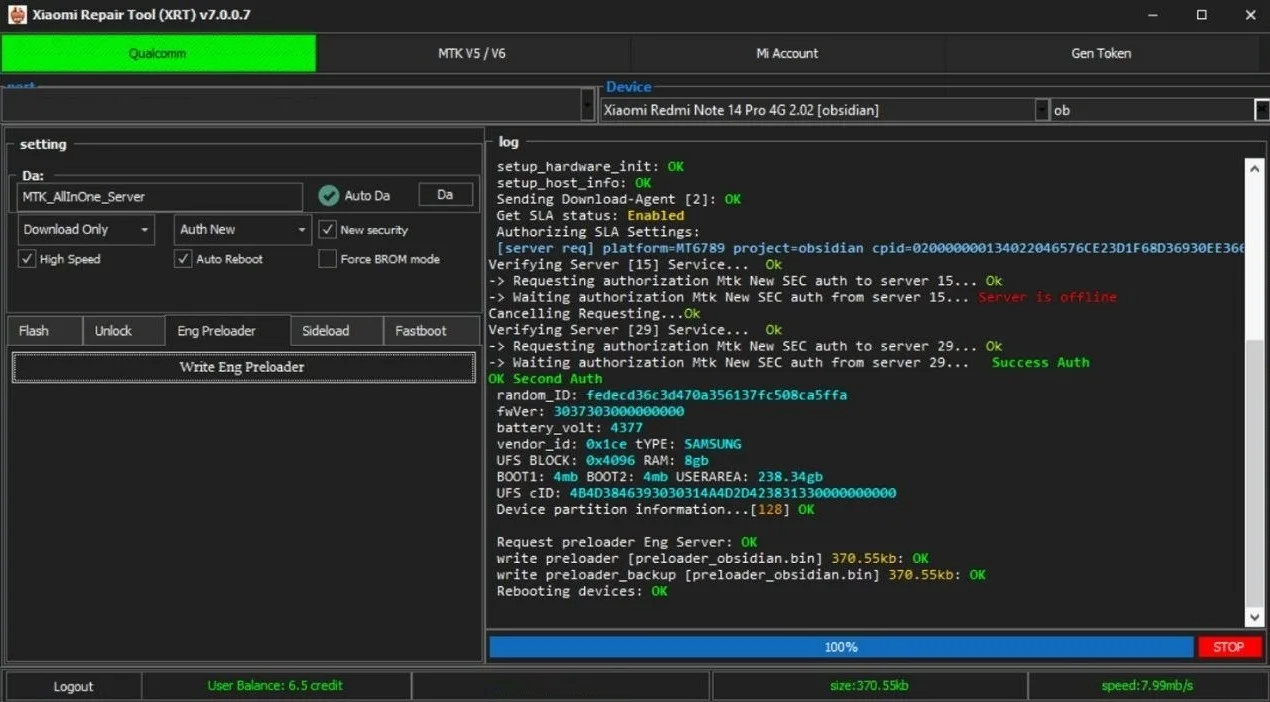Switch to the Gen Token tab

(1101, 53)
